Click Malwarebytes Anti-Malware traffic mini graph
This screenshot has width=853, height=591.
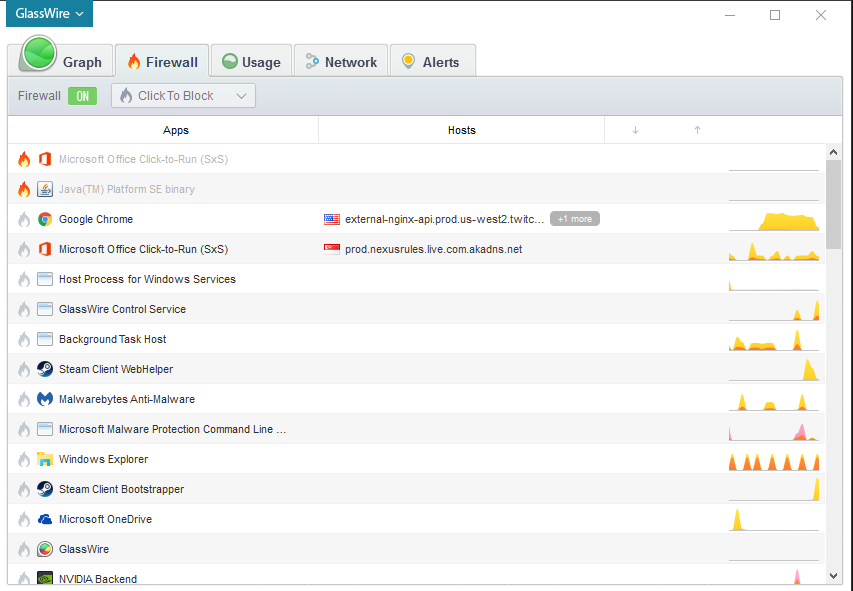[774, 401]
